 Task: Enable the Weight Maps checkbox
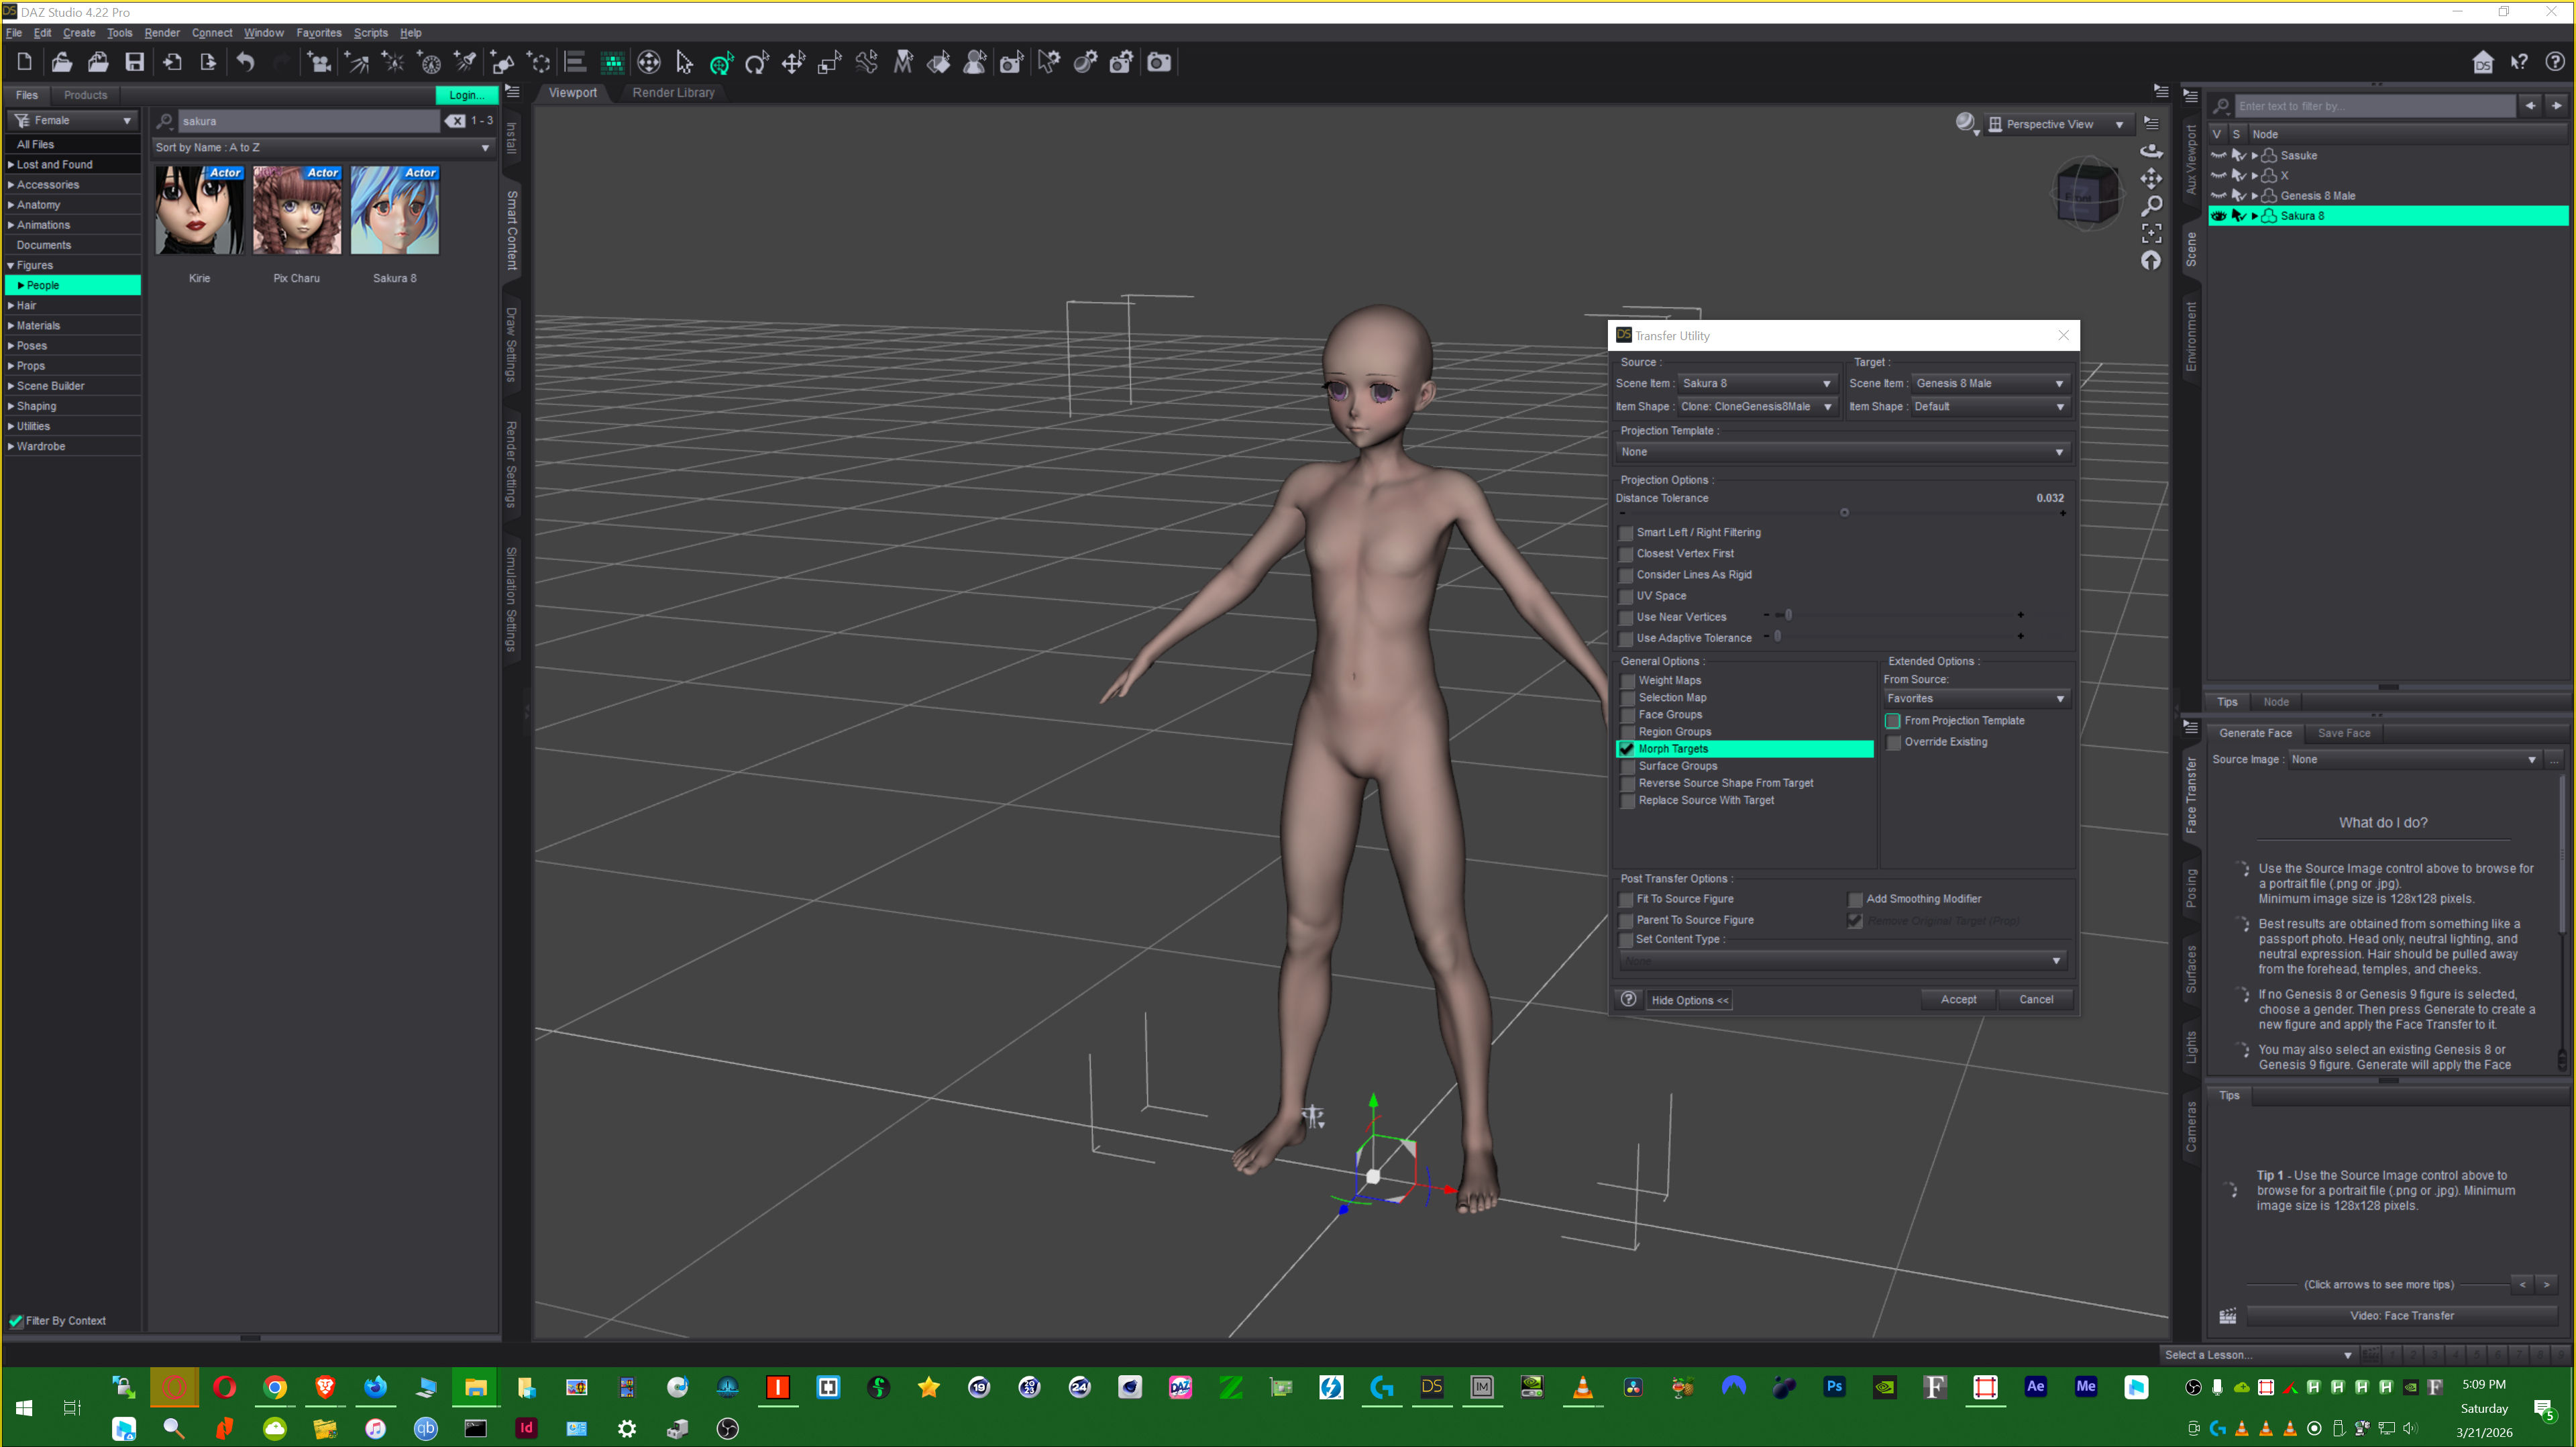point(1628,681)
